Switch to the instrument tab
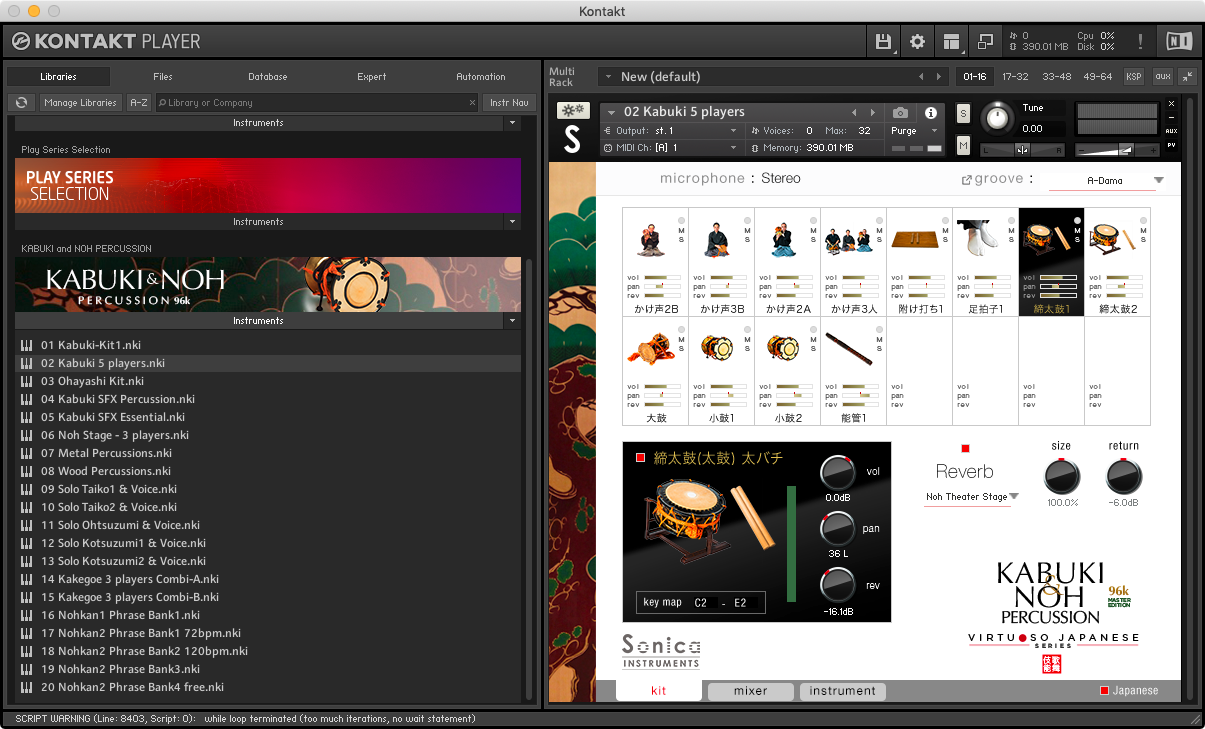The height and width of the screenshot is (729, 1205). pos(842,691)
